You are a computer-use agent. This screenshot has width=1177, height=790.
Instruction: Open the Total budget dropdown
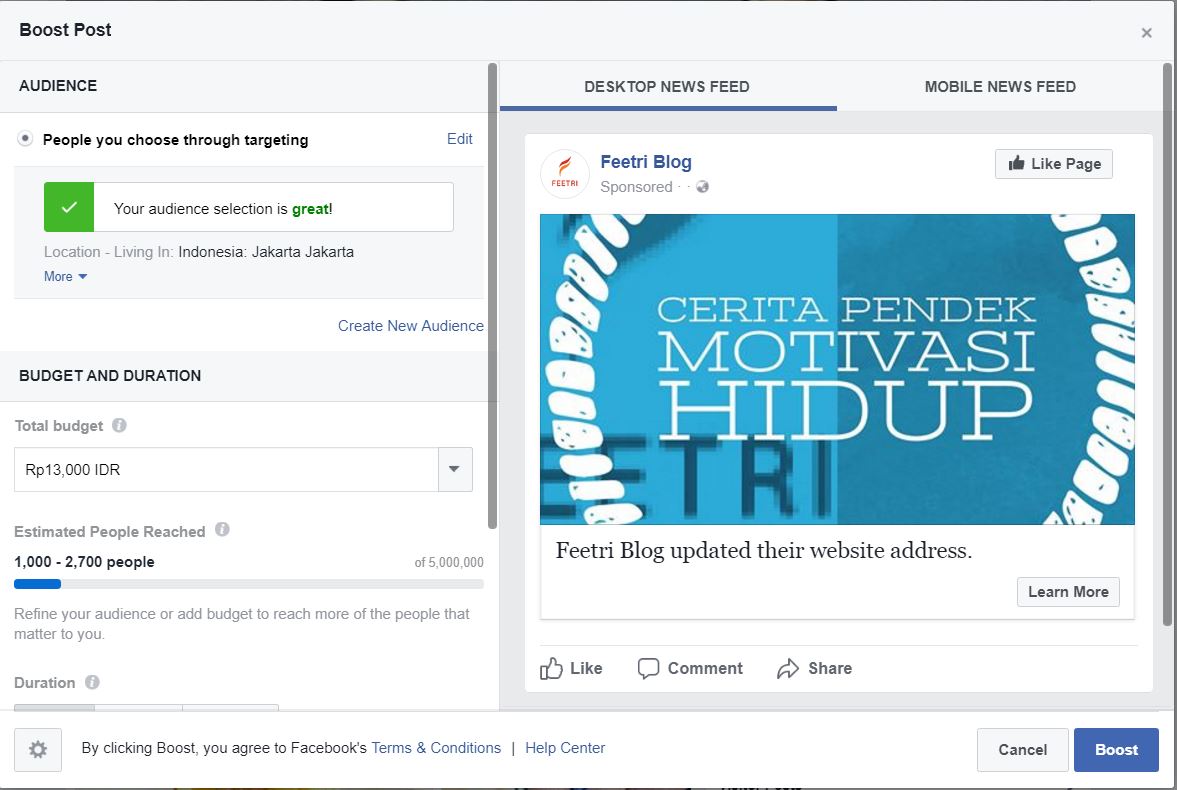[x=454, y=469]
